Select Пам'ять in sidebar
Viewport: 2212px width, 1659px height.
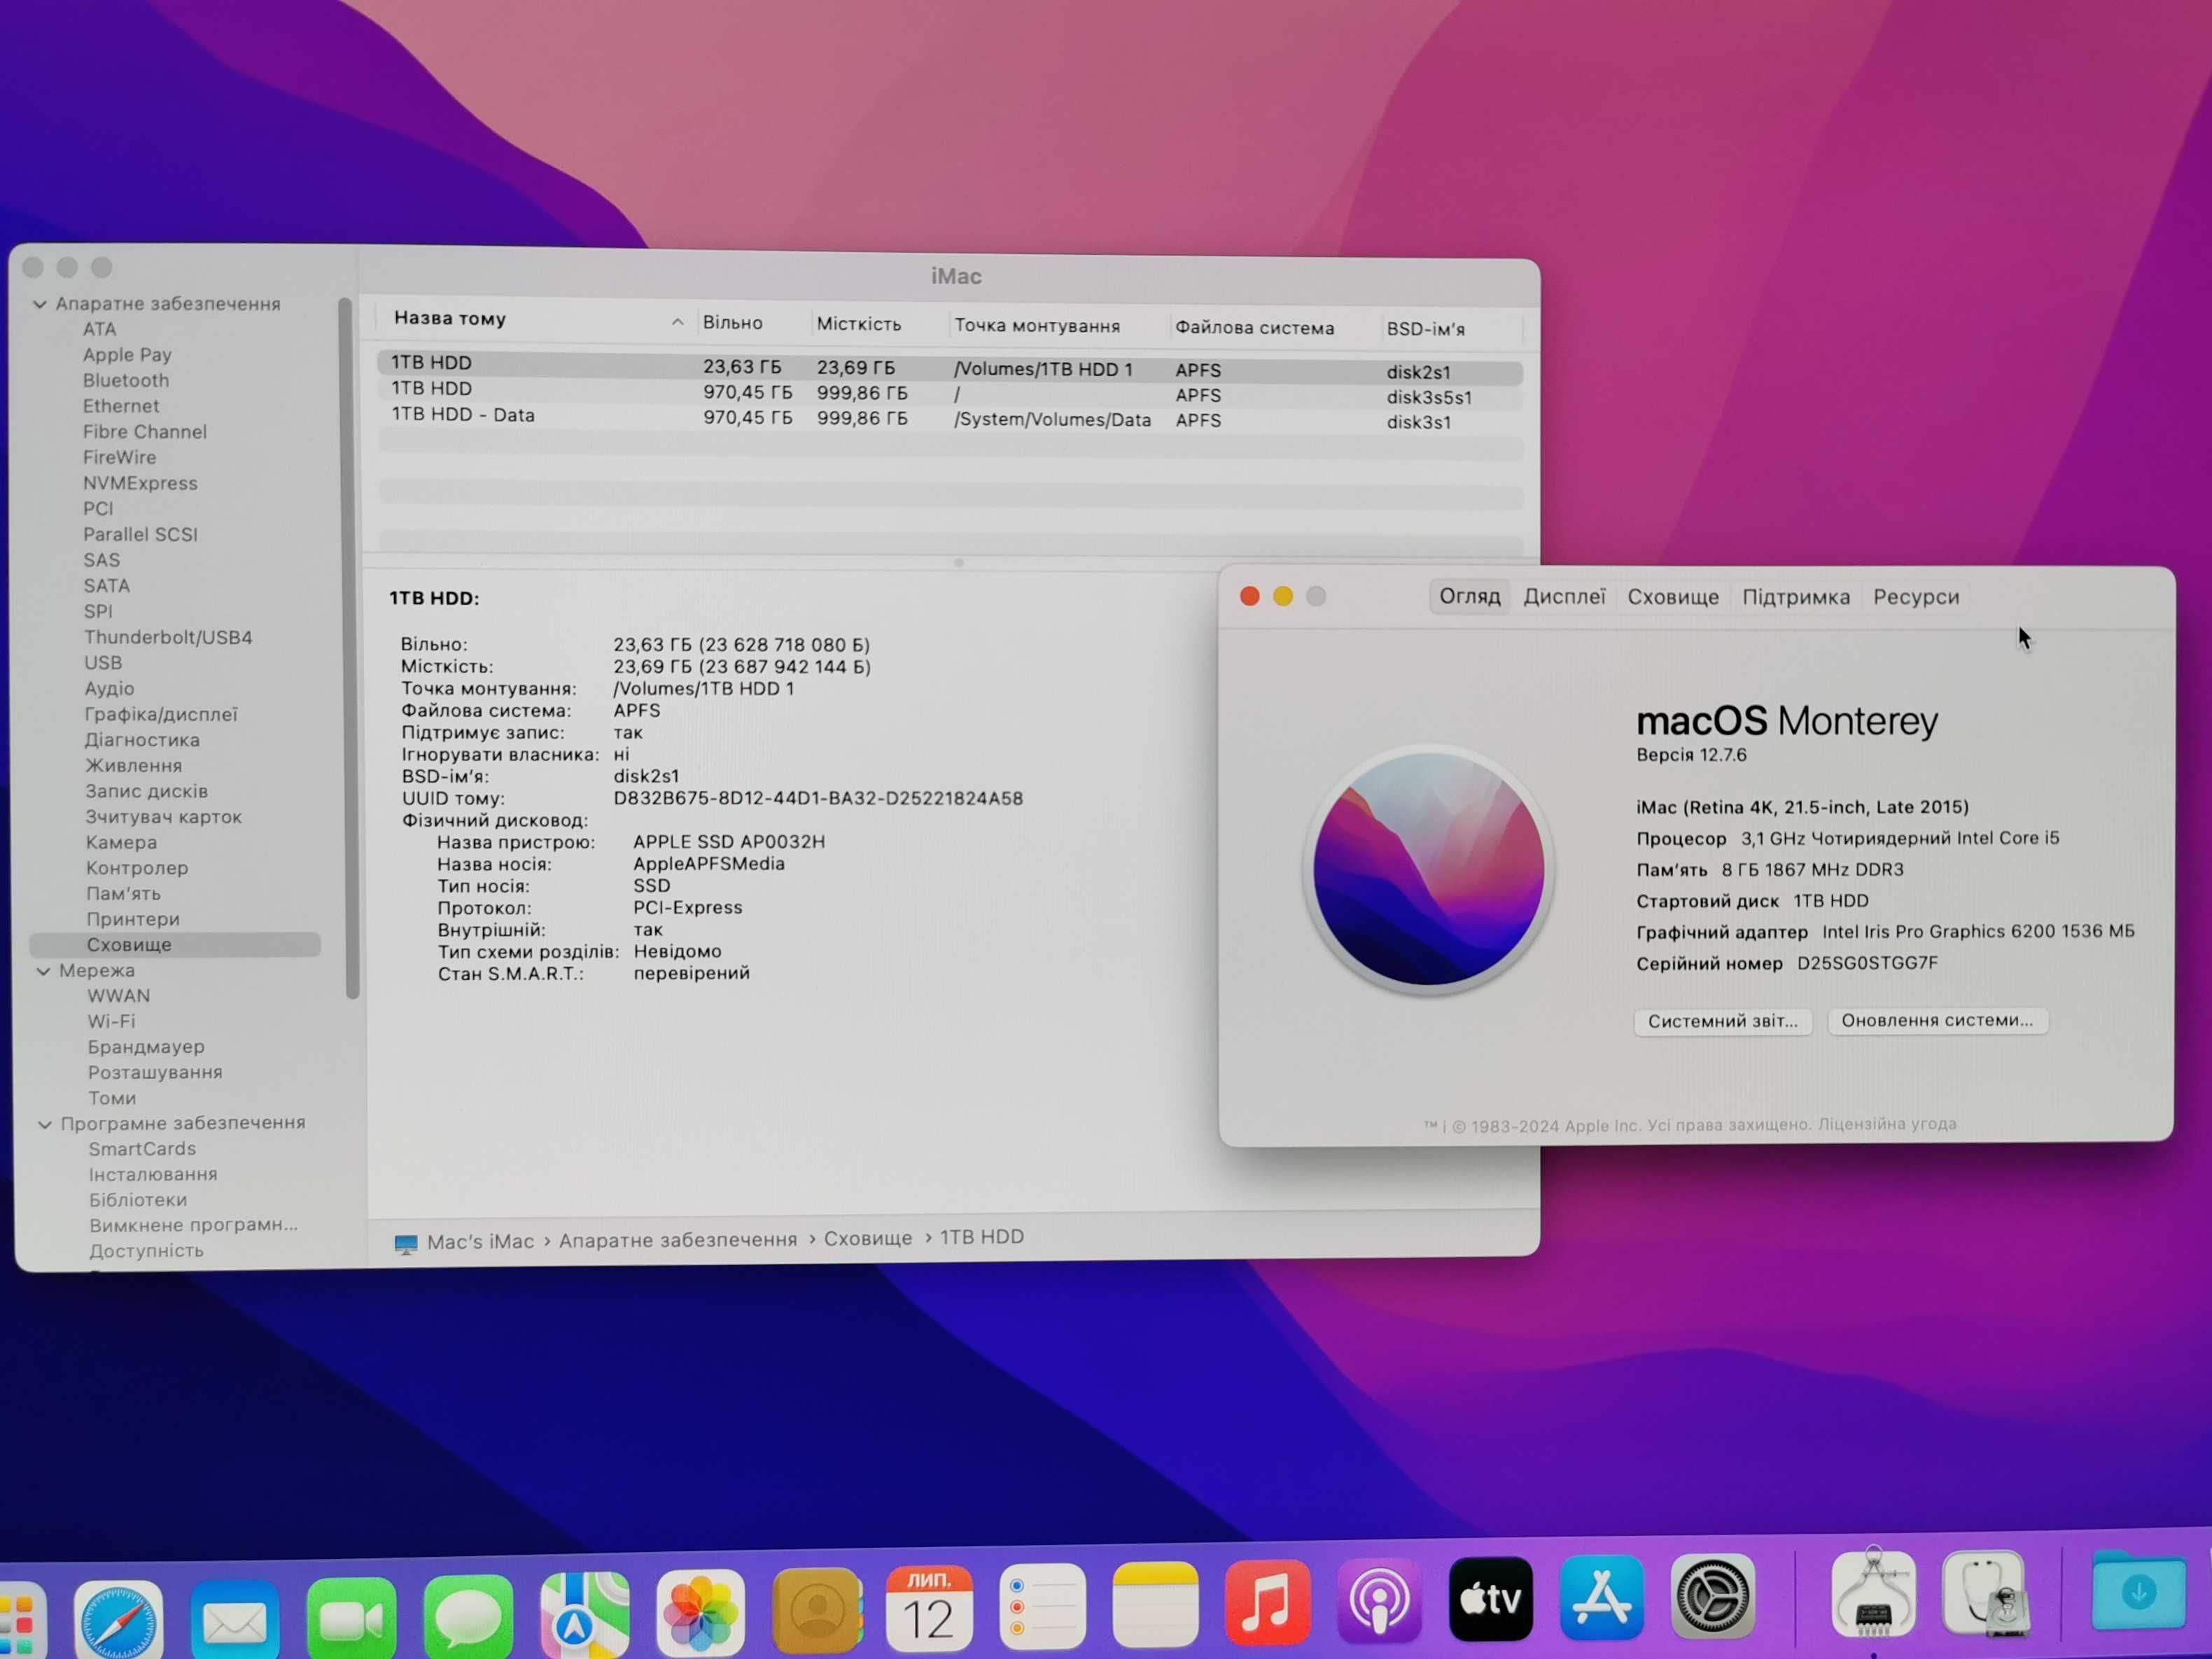point(123,894)
